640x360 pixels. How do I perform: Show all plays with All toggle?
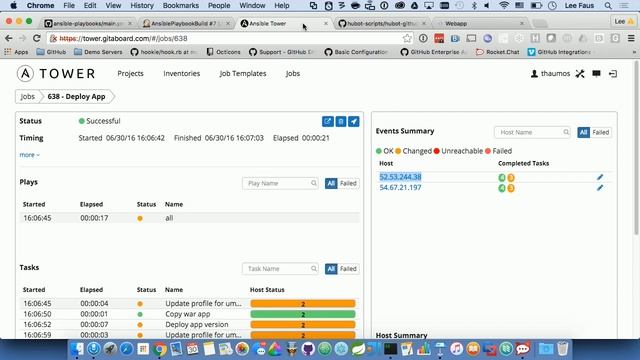tap(331, 183)
